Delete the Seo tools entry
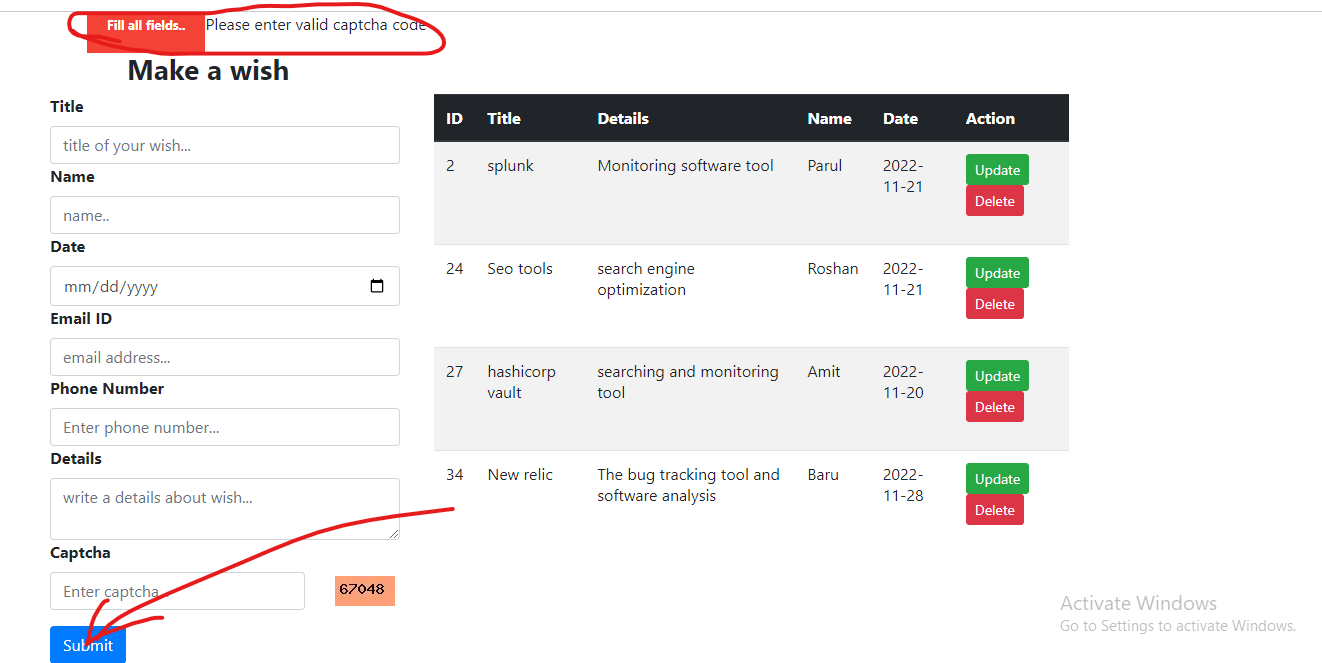Image resolution: width=1322 pixels, height=663 pixels. click(x=994, y=304)
